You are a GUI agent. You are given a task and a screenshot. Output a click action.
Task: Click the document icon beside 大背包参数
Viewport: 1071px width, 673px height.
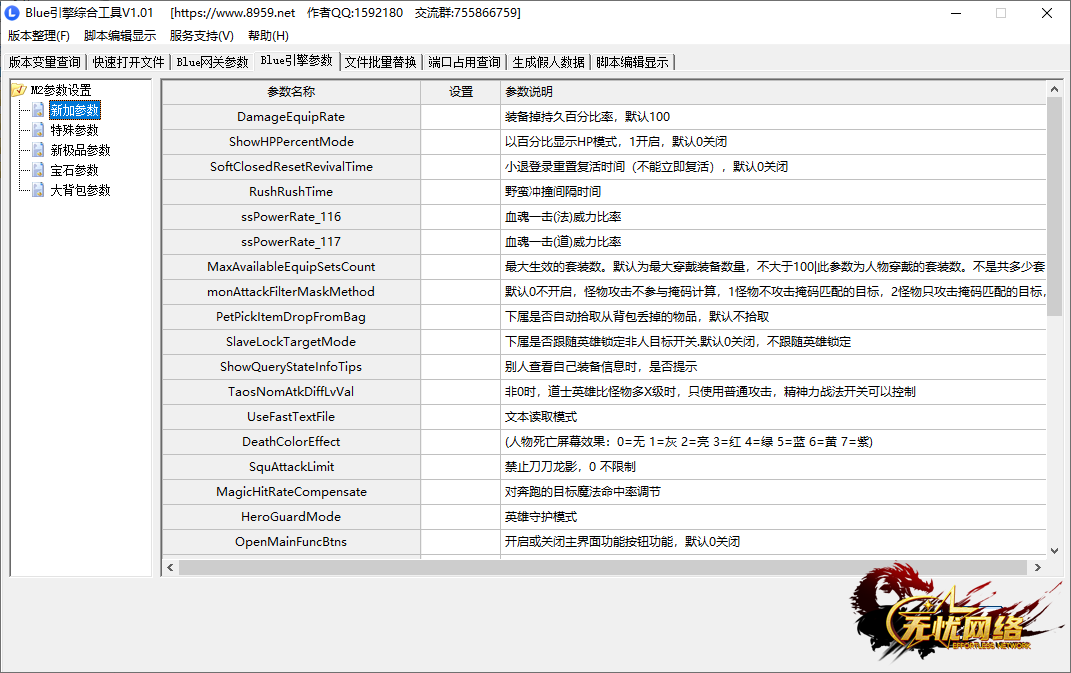point(38,190)
